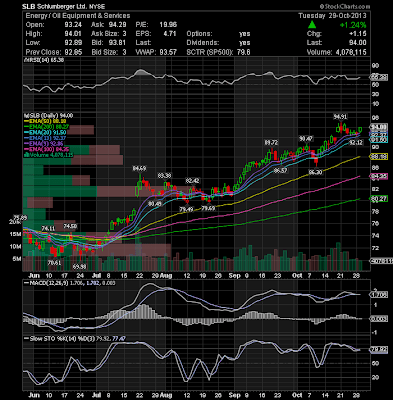Screen dimensions: 393x400
Task: Click the Prev Close value 92.85
Action: point(73,52)
